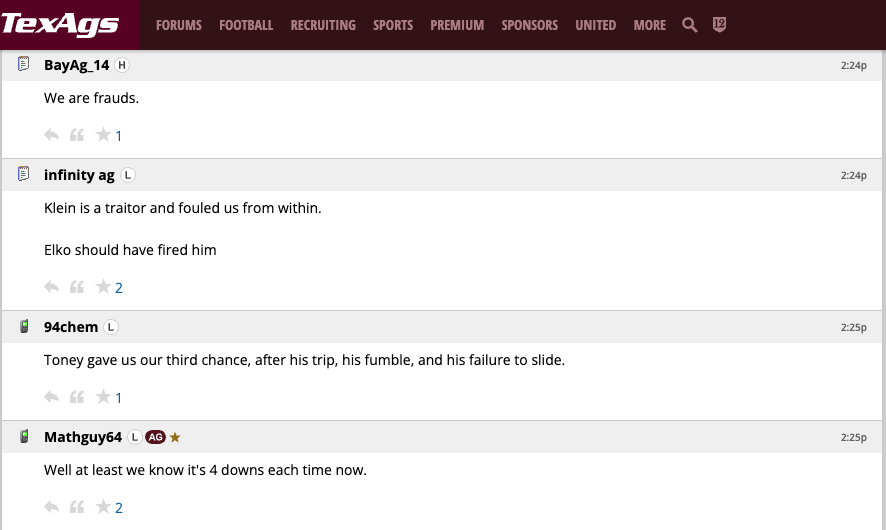Star the BayAg_14 post
The image size is (886, 530).
[103, 135]
